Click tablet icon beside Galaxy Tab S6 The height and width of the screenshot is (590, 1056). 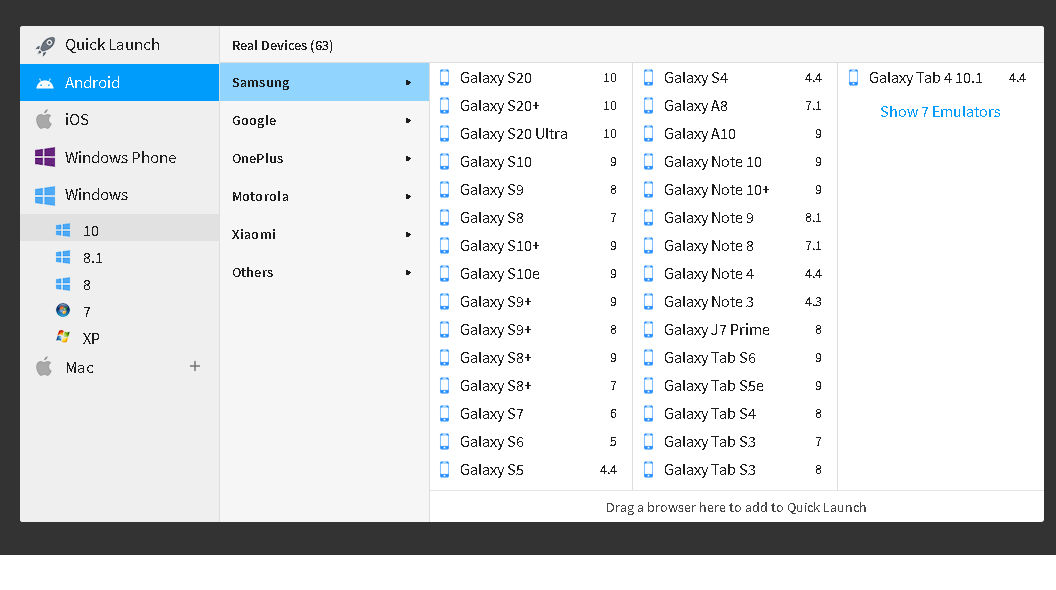point(649,358)
